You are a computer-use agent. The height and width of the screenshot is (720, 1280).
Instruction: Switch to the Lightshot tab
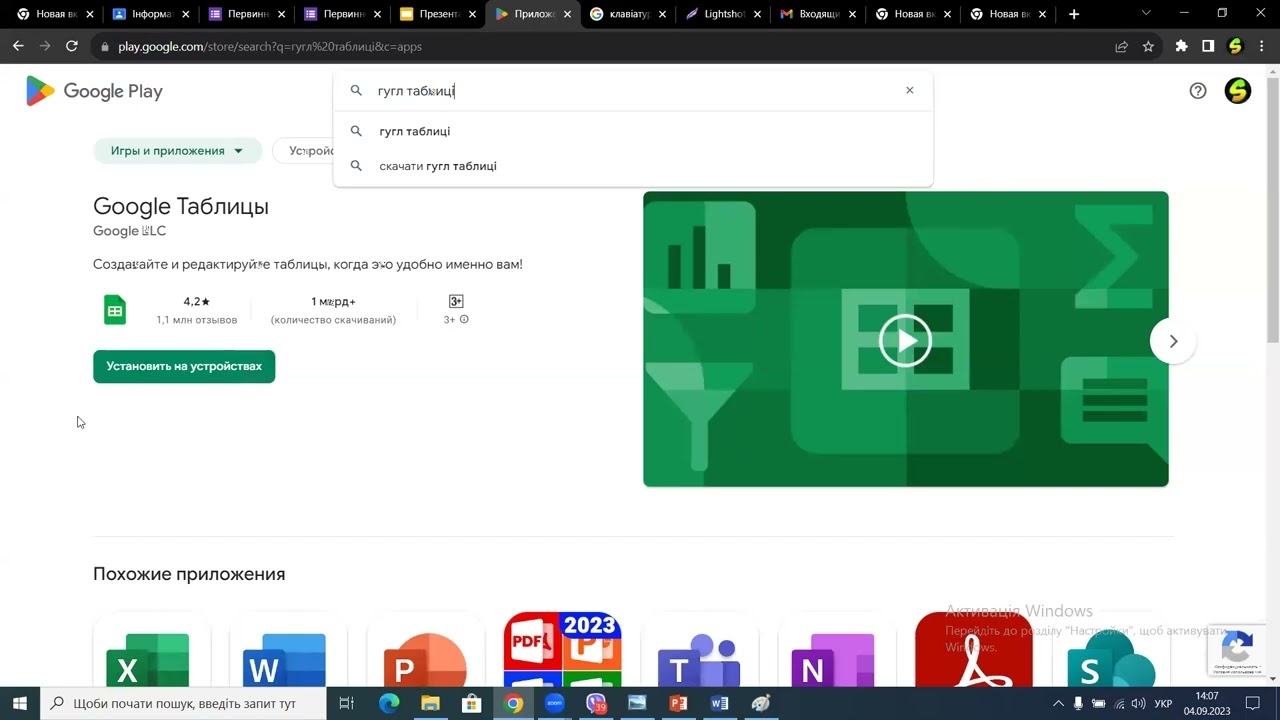[725, 14]
